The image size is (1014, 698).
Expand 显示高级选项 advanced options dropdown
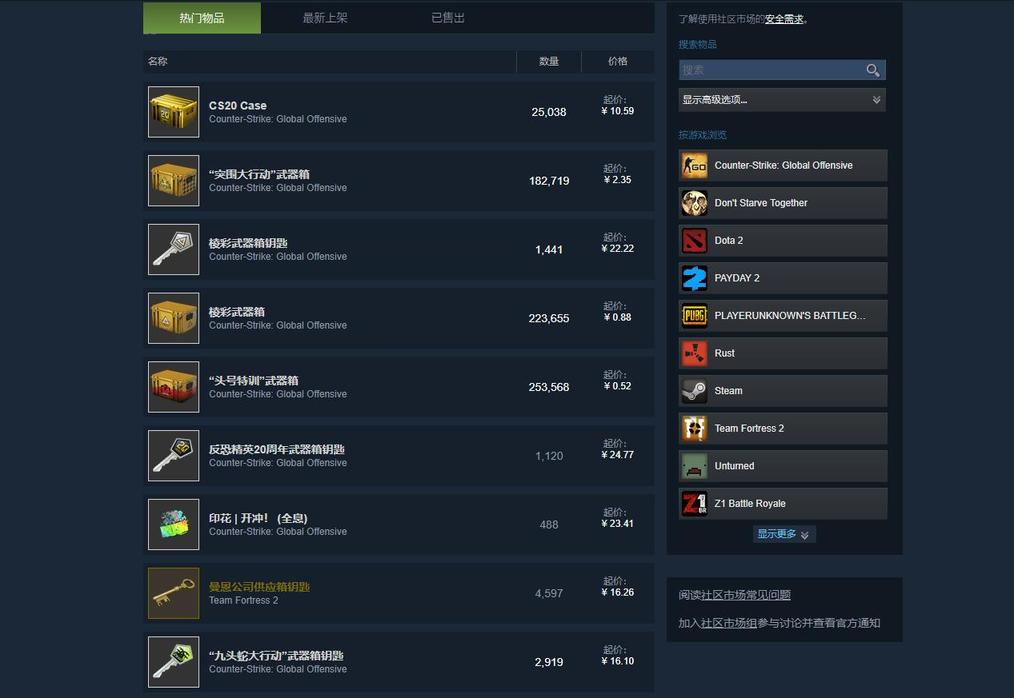(x=782, y=100)
